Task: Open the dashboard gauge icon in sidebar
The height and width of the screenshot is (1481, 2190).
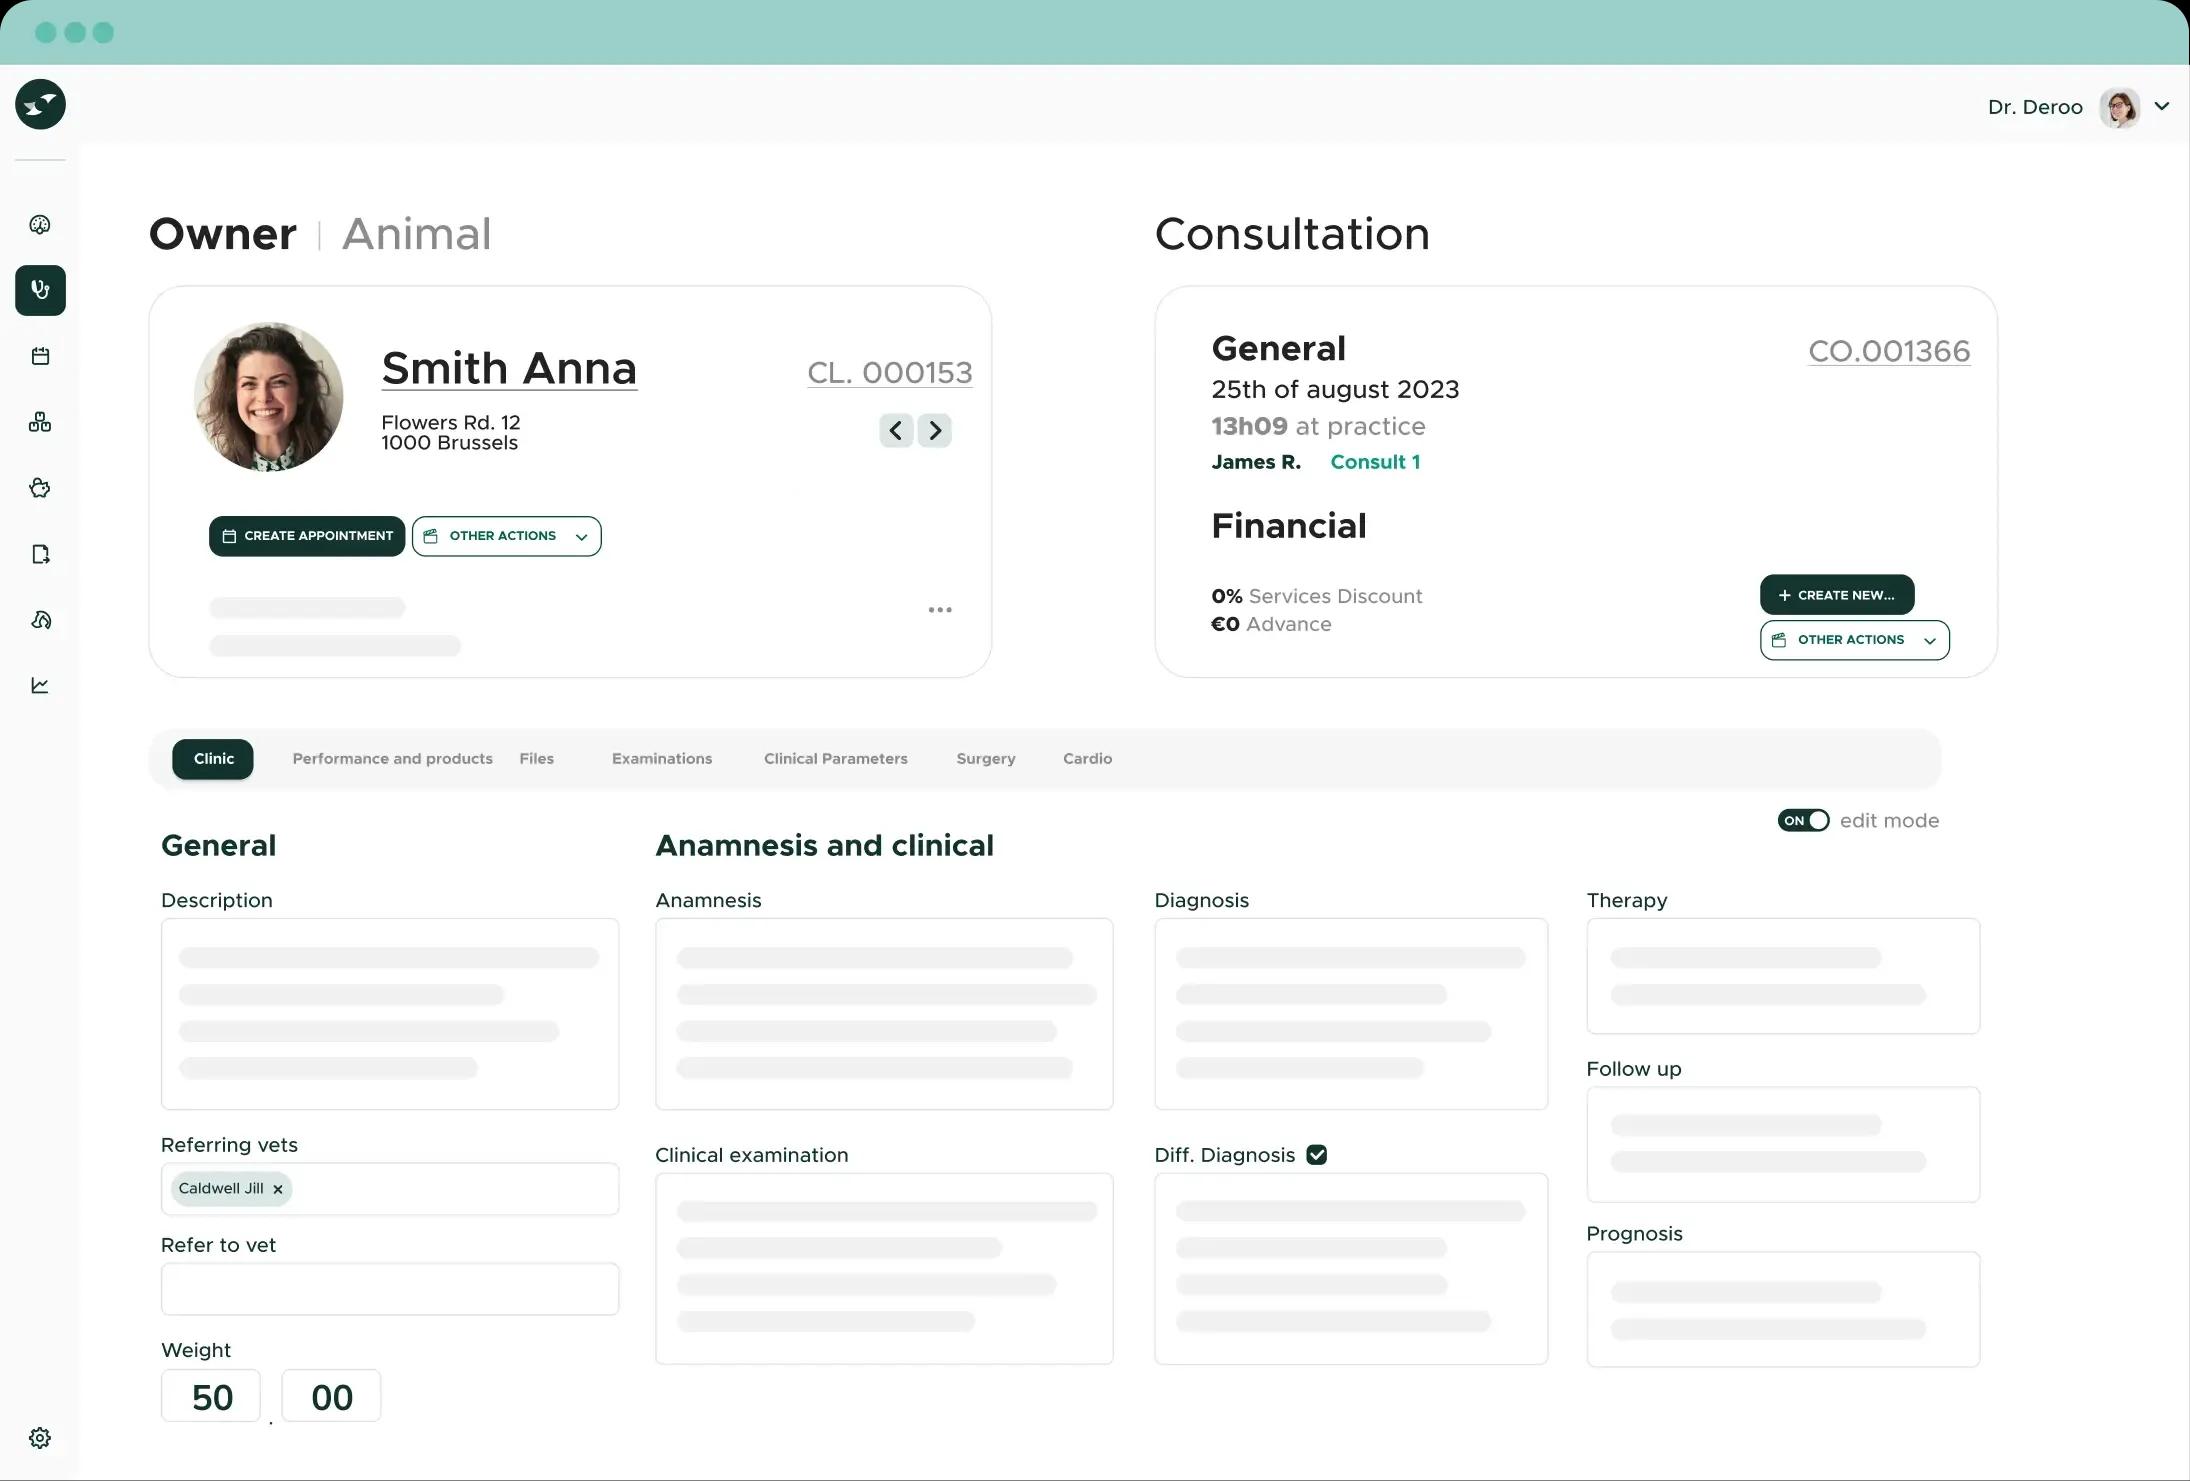Action: 40,225
